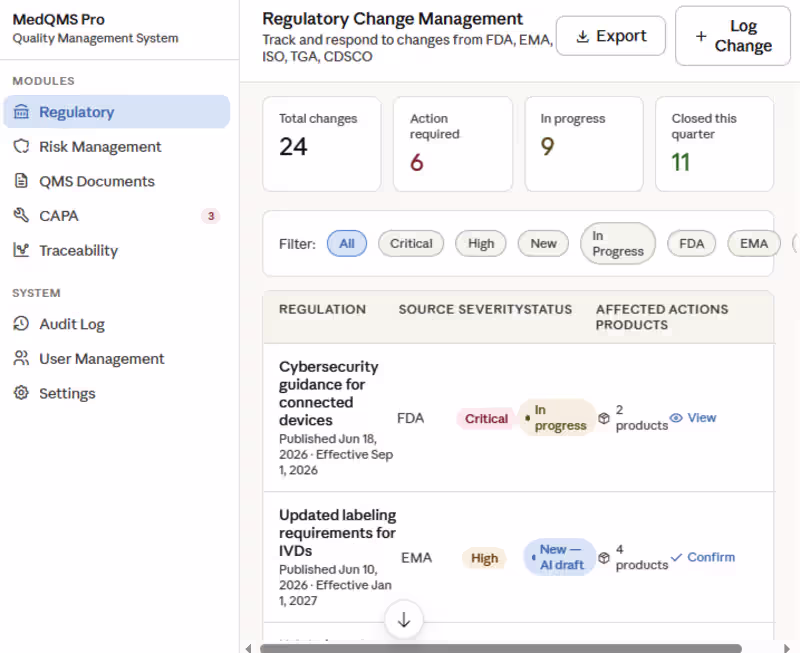Image resolution: width=800 pixels, height=653 pixels.
Task: Click the Critical severity badge
Action: tap(486, 419)
